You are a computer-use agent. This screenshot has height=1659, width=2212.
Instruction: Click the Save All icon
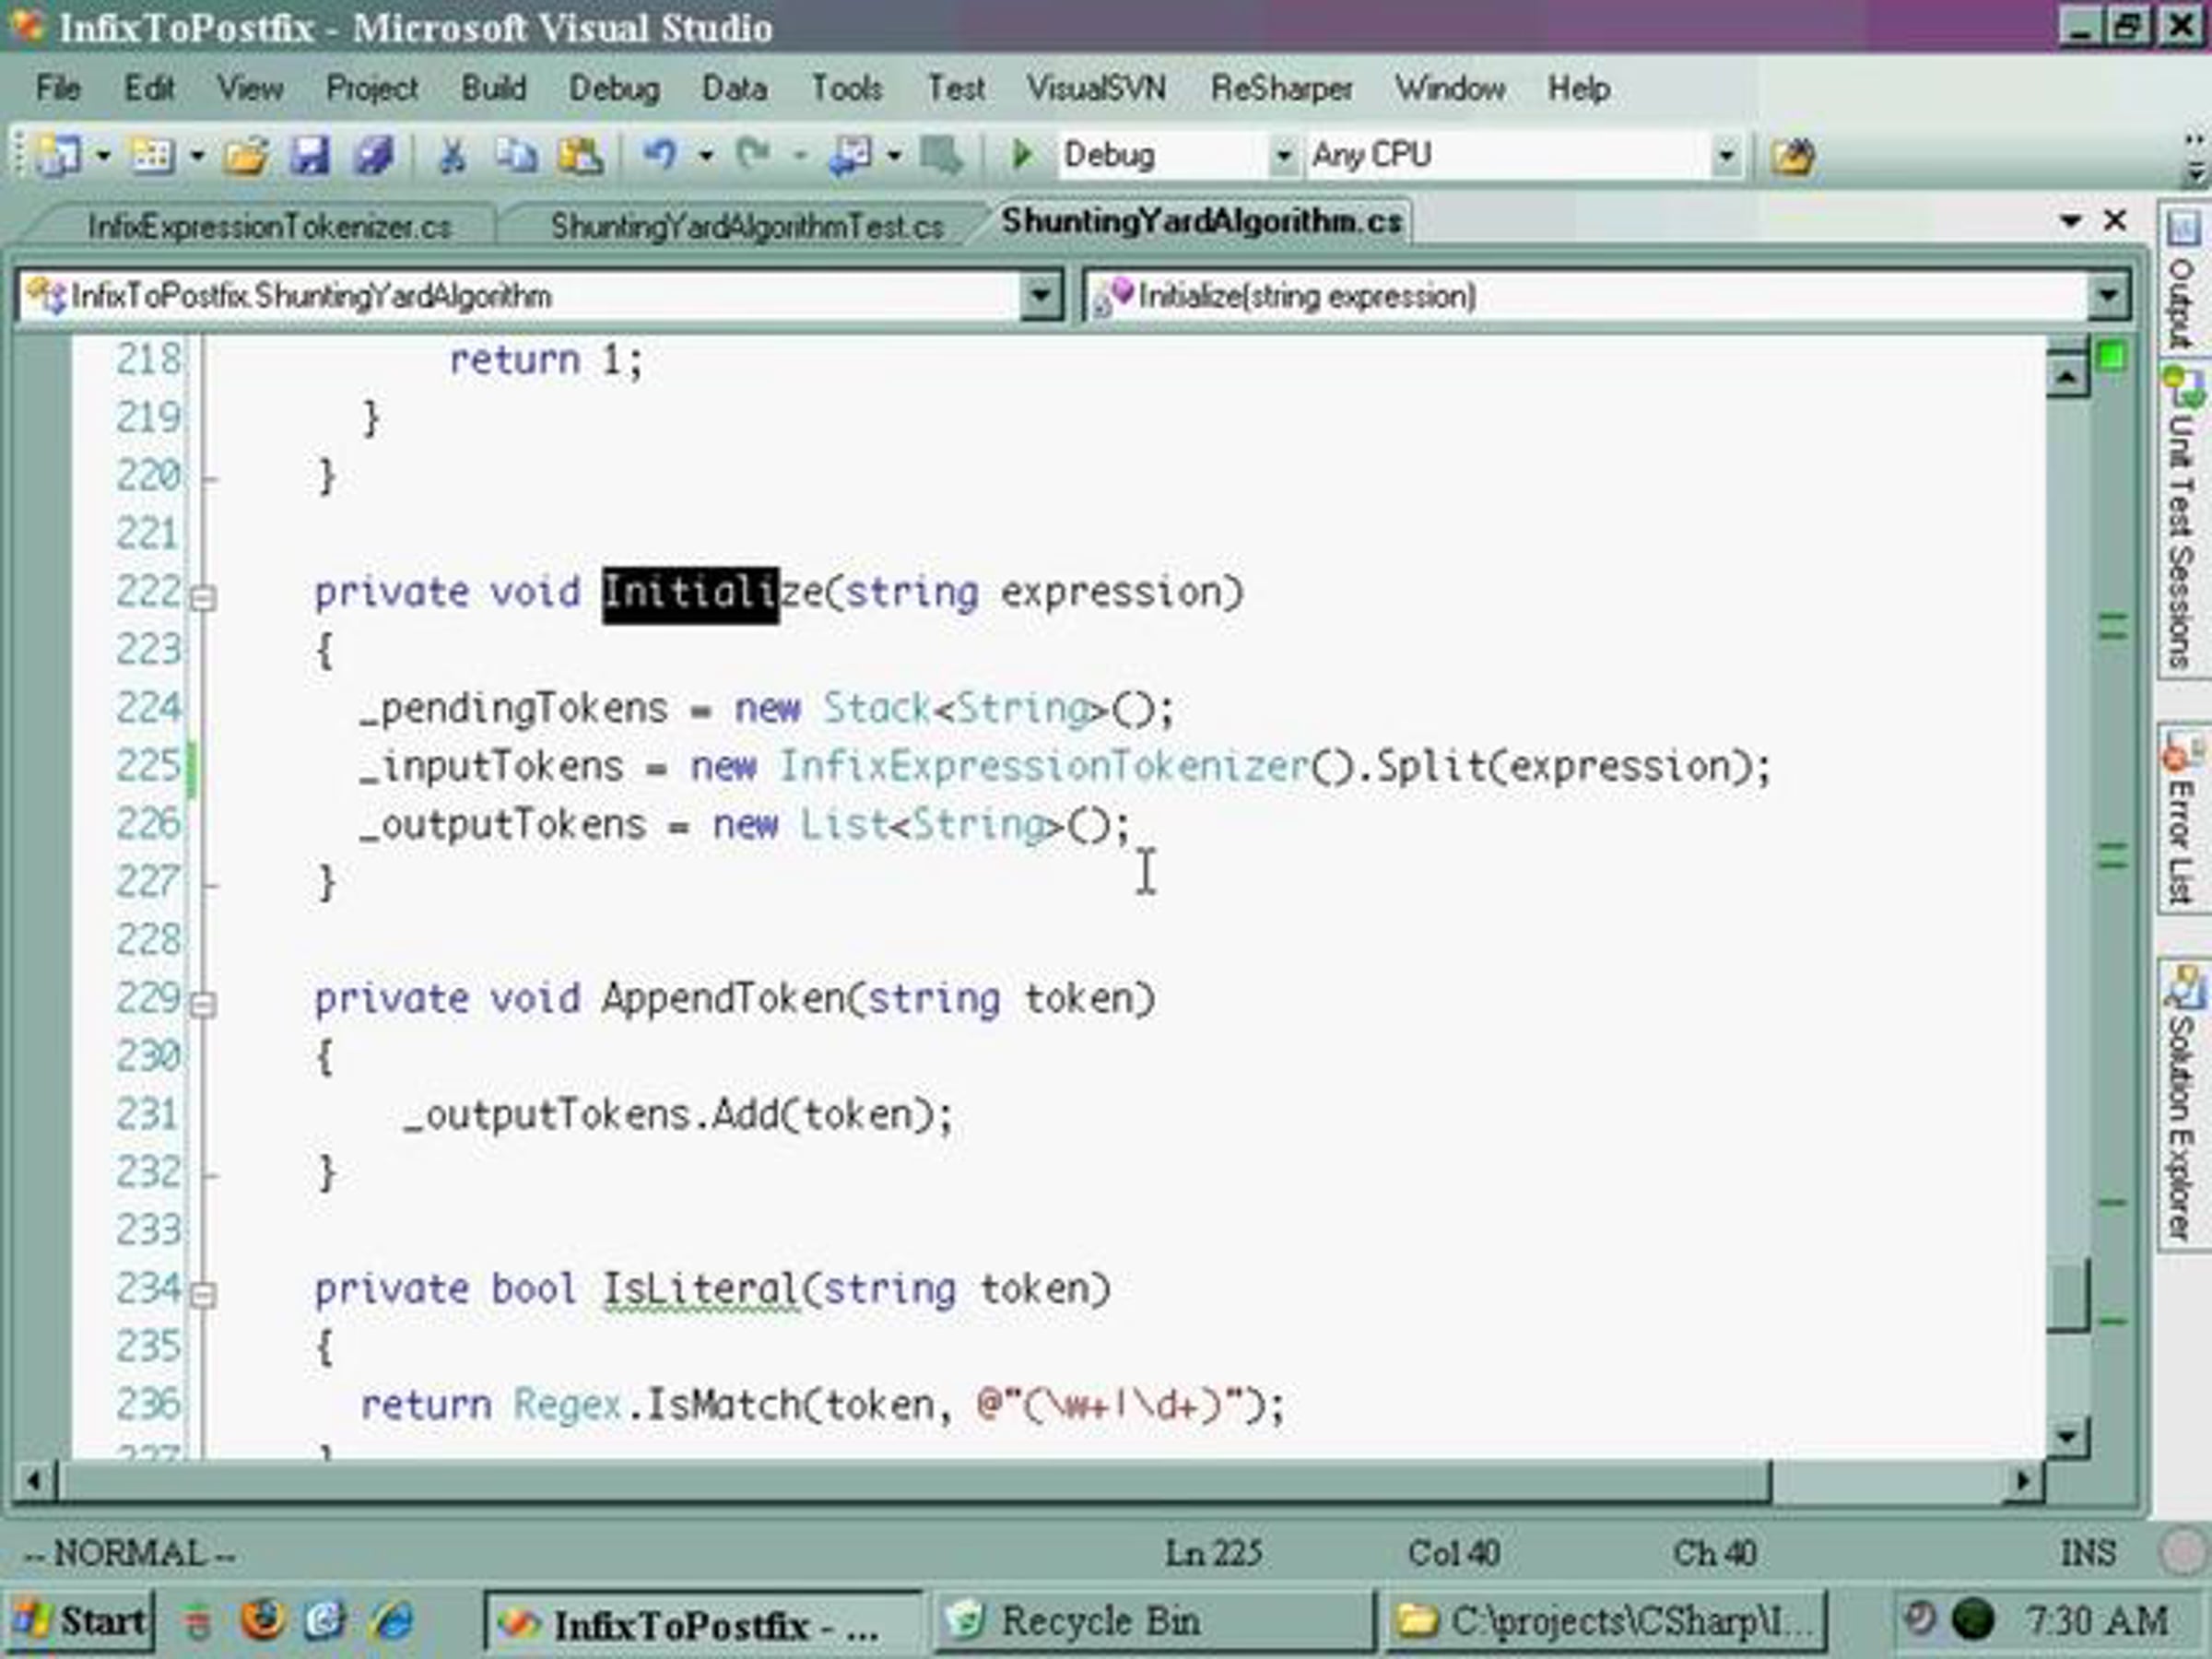click(x=375, y=155)
